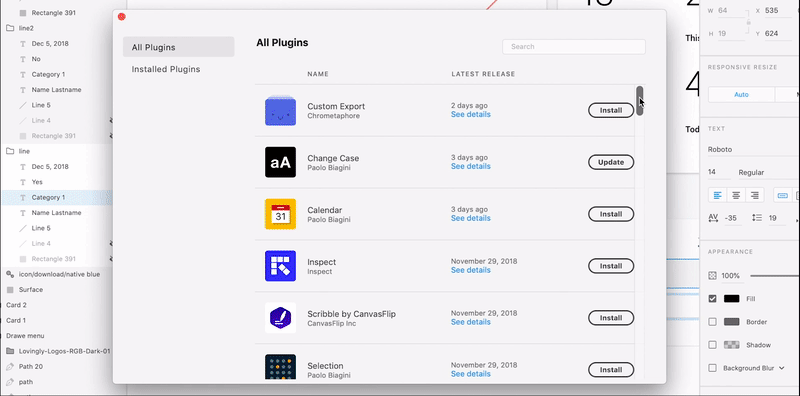Update the Change Case plugin

point(611,162)
